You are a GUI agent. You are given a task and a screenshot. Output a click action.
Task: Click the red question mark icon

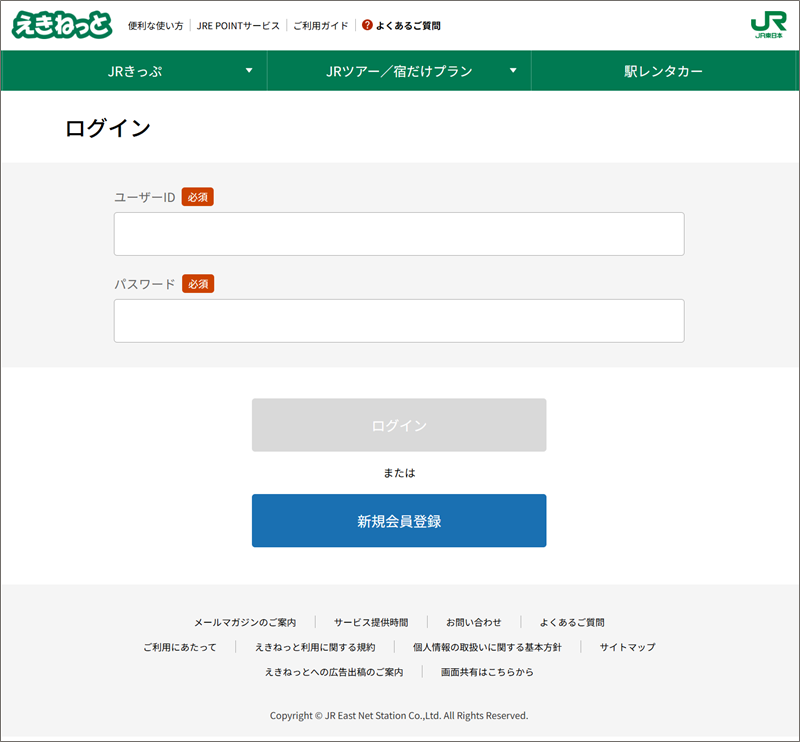click(367, 25)
